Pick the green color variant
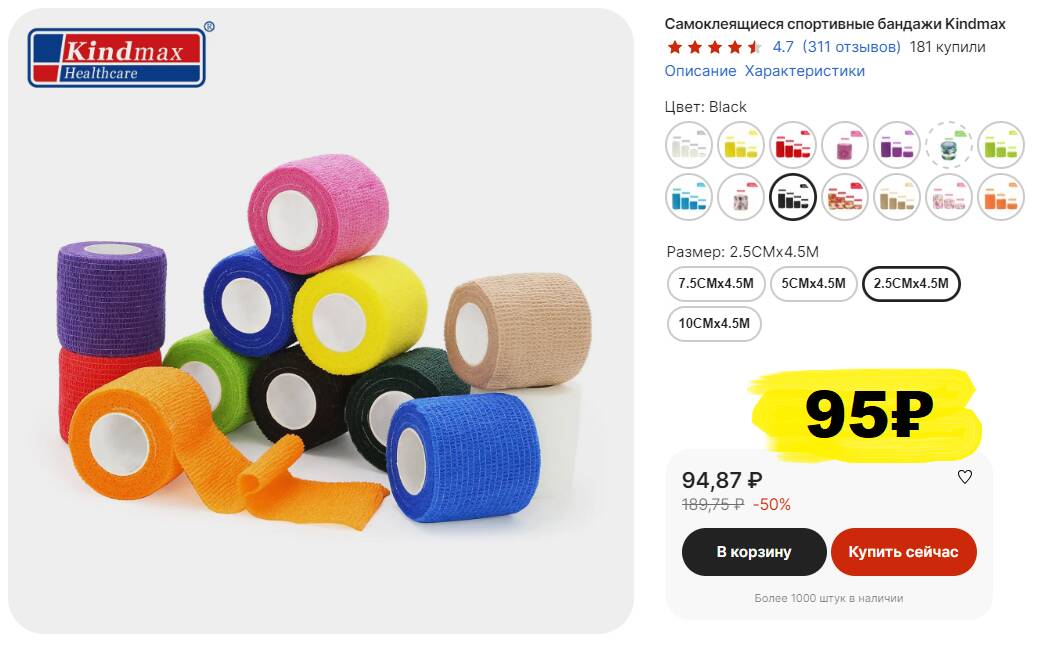The height and width of the screenshot is (653, 1048). click(1001, 144)
